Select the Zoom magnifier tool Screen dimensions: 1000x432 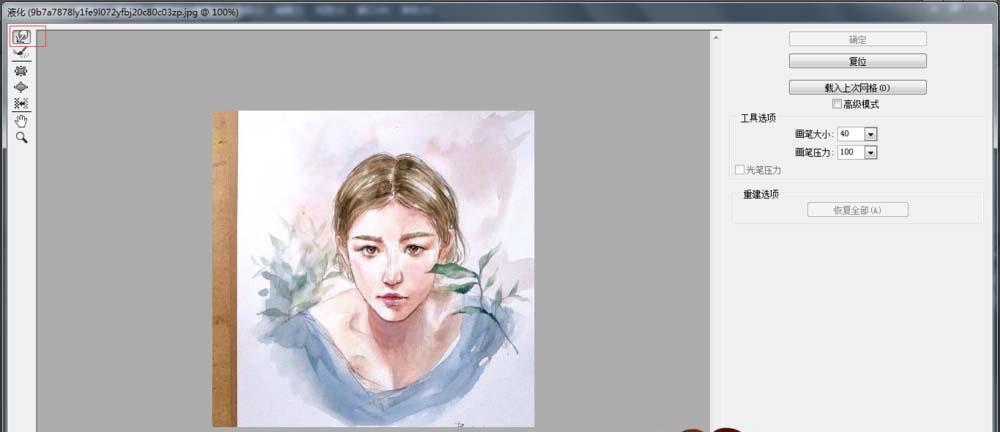(21, 137)
